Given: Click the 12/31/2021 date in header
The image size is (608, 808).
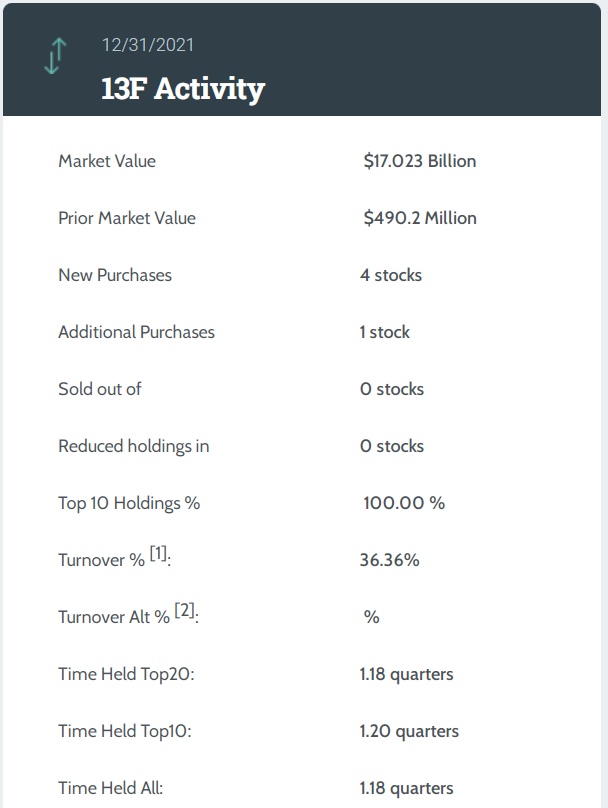Looking at the screenshot, I should coord(148,45).
